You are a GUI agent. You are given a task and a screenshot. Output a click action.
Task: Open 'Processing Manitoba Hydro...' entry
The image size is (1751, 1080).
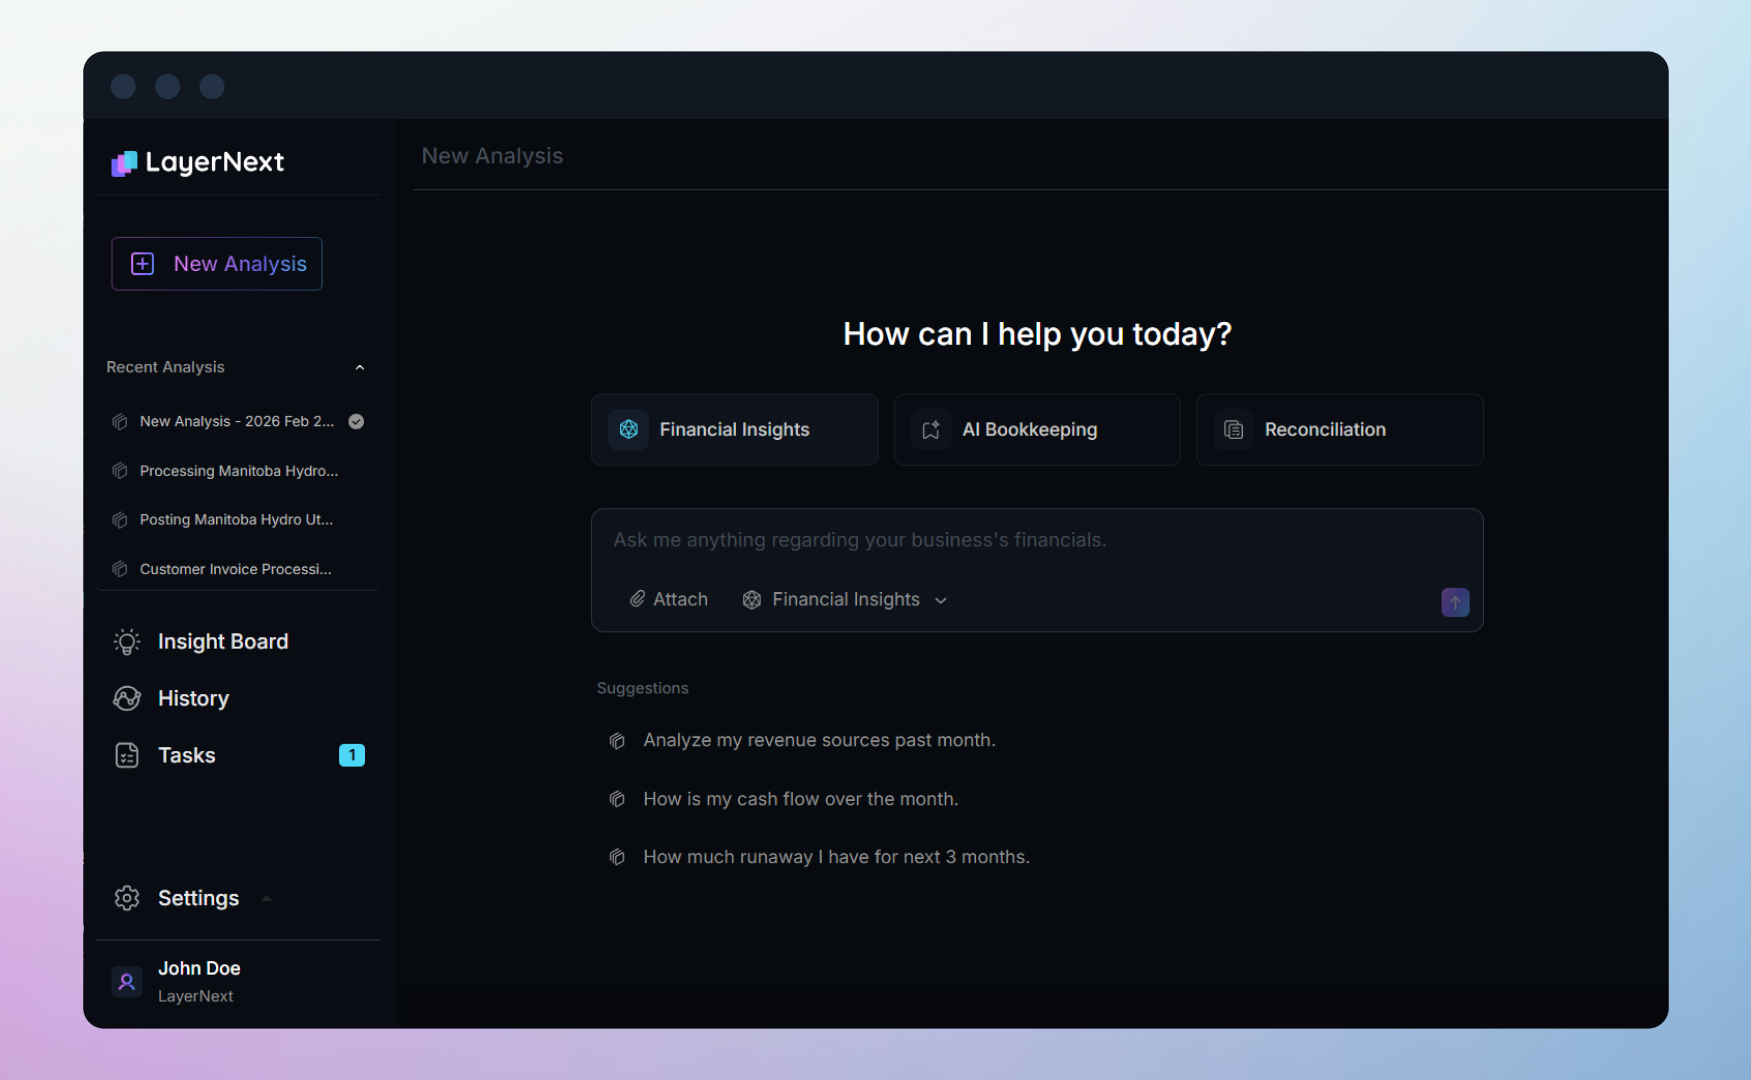(238, 471)
